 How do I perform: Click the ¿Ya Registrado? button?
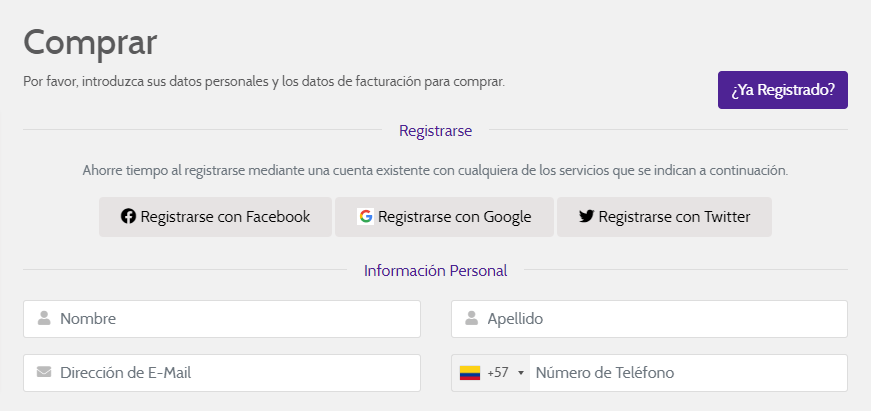[783, 90]
